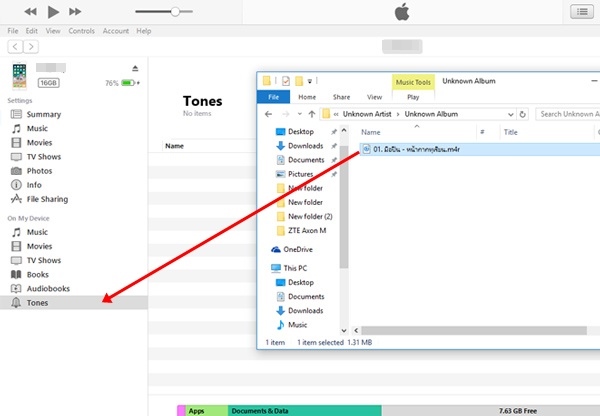Eject the connected iPhone
Image resolution: width=600 pixels, height=416 pixels.
[135, 69]
